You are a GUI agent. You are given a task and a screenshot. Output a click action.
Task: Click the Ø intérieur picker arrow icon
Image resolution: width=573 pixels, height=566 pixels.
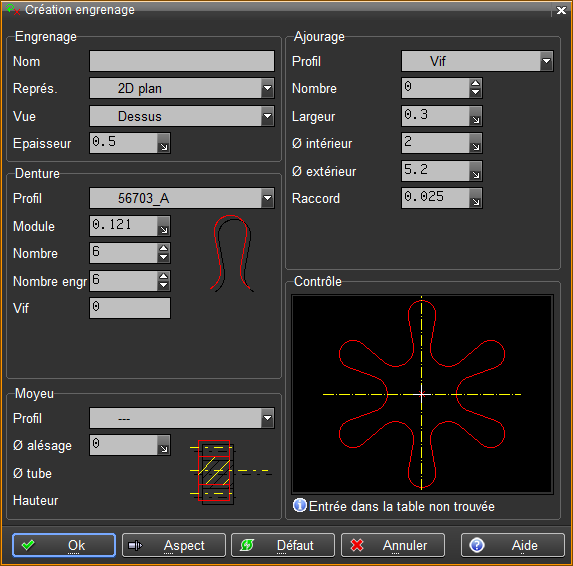point(475,143)
